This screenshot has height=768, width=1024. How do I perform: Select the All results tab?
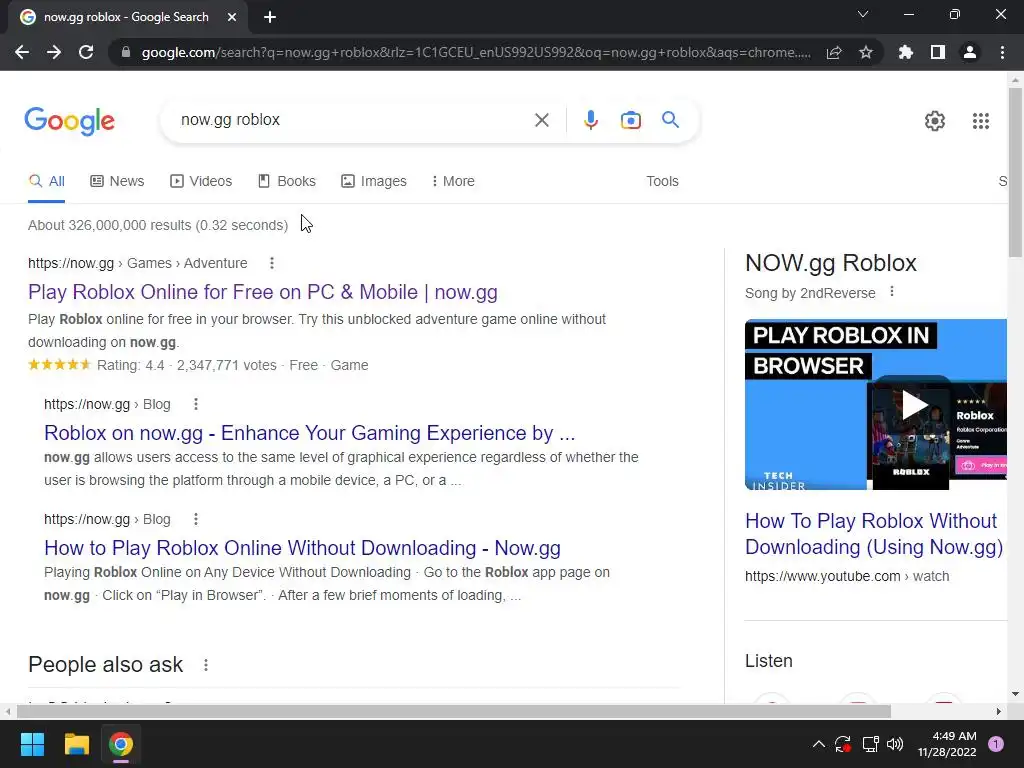click(x=46, y=181)
